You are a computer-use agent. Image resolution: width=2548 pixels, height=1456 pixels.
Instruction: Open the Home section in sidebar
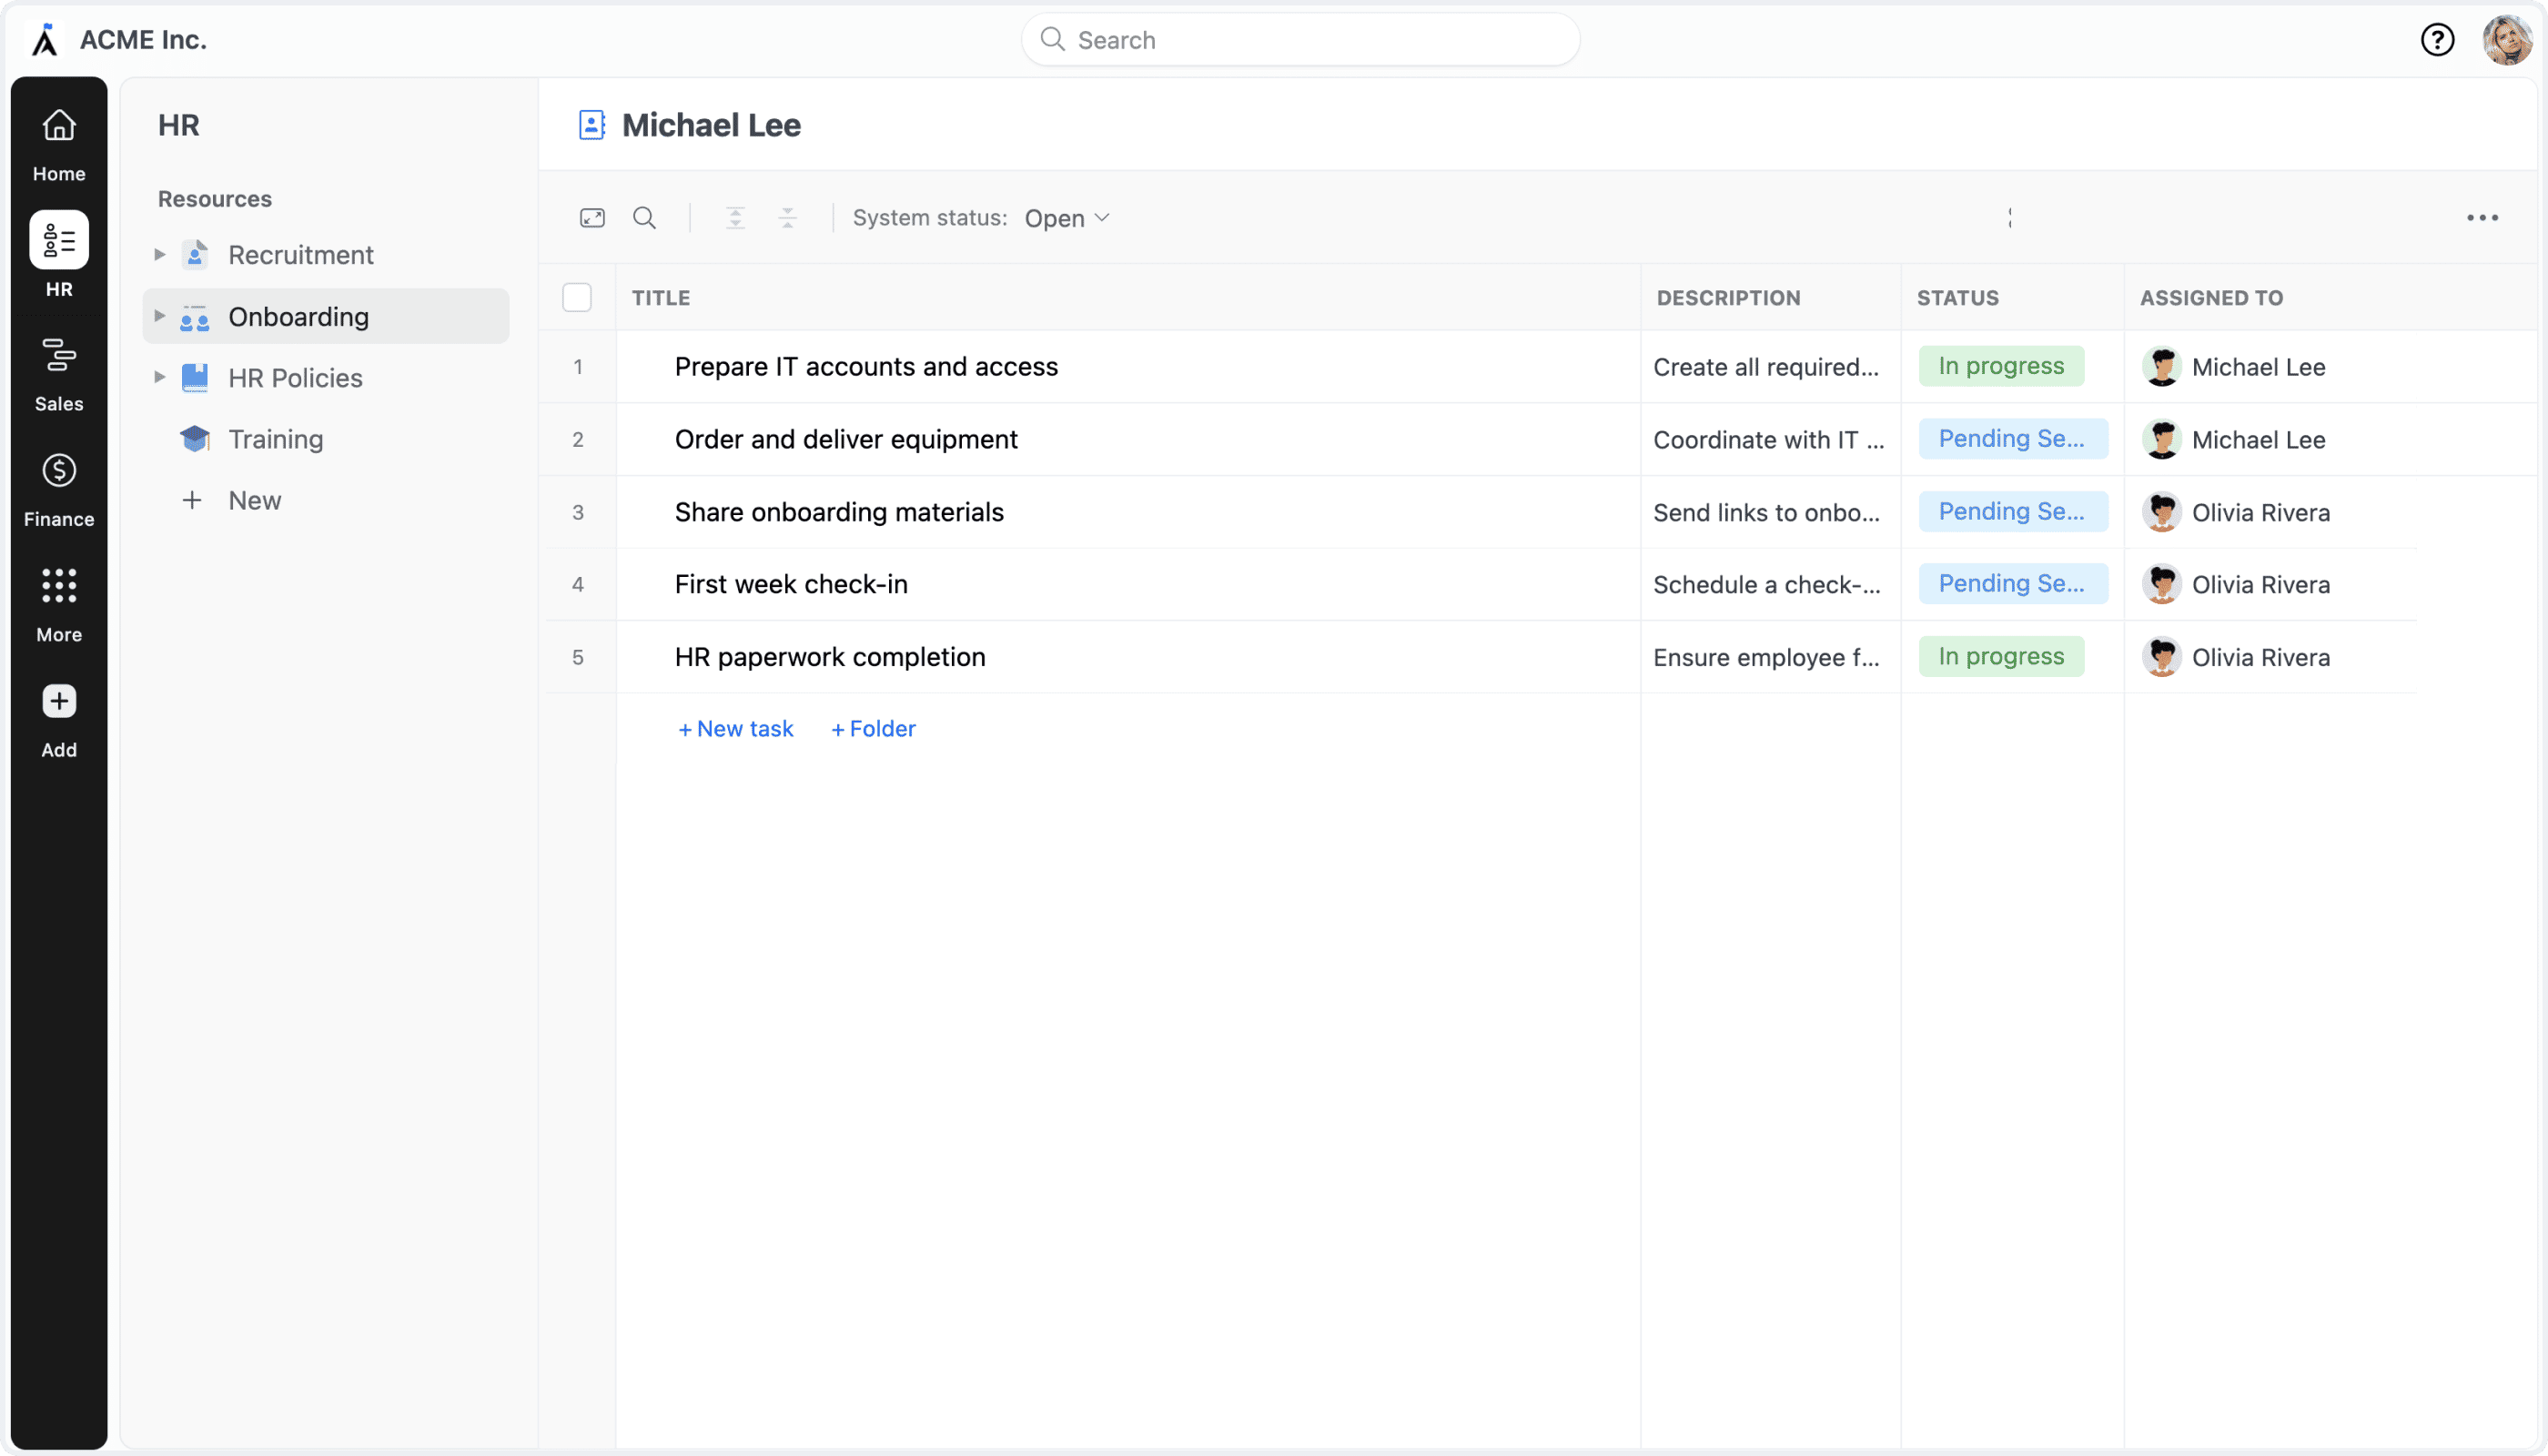point(59,143)
